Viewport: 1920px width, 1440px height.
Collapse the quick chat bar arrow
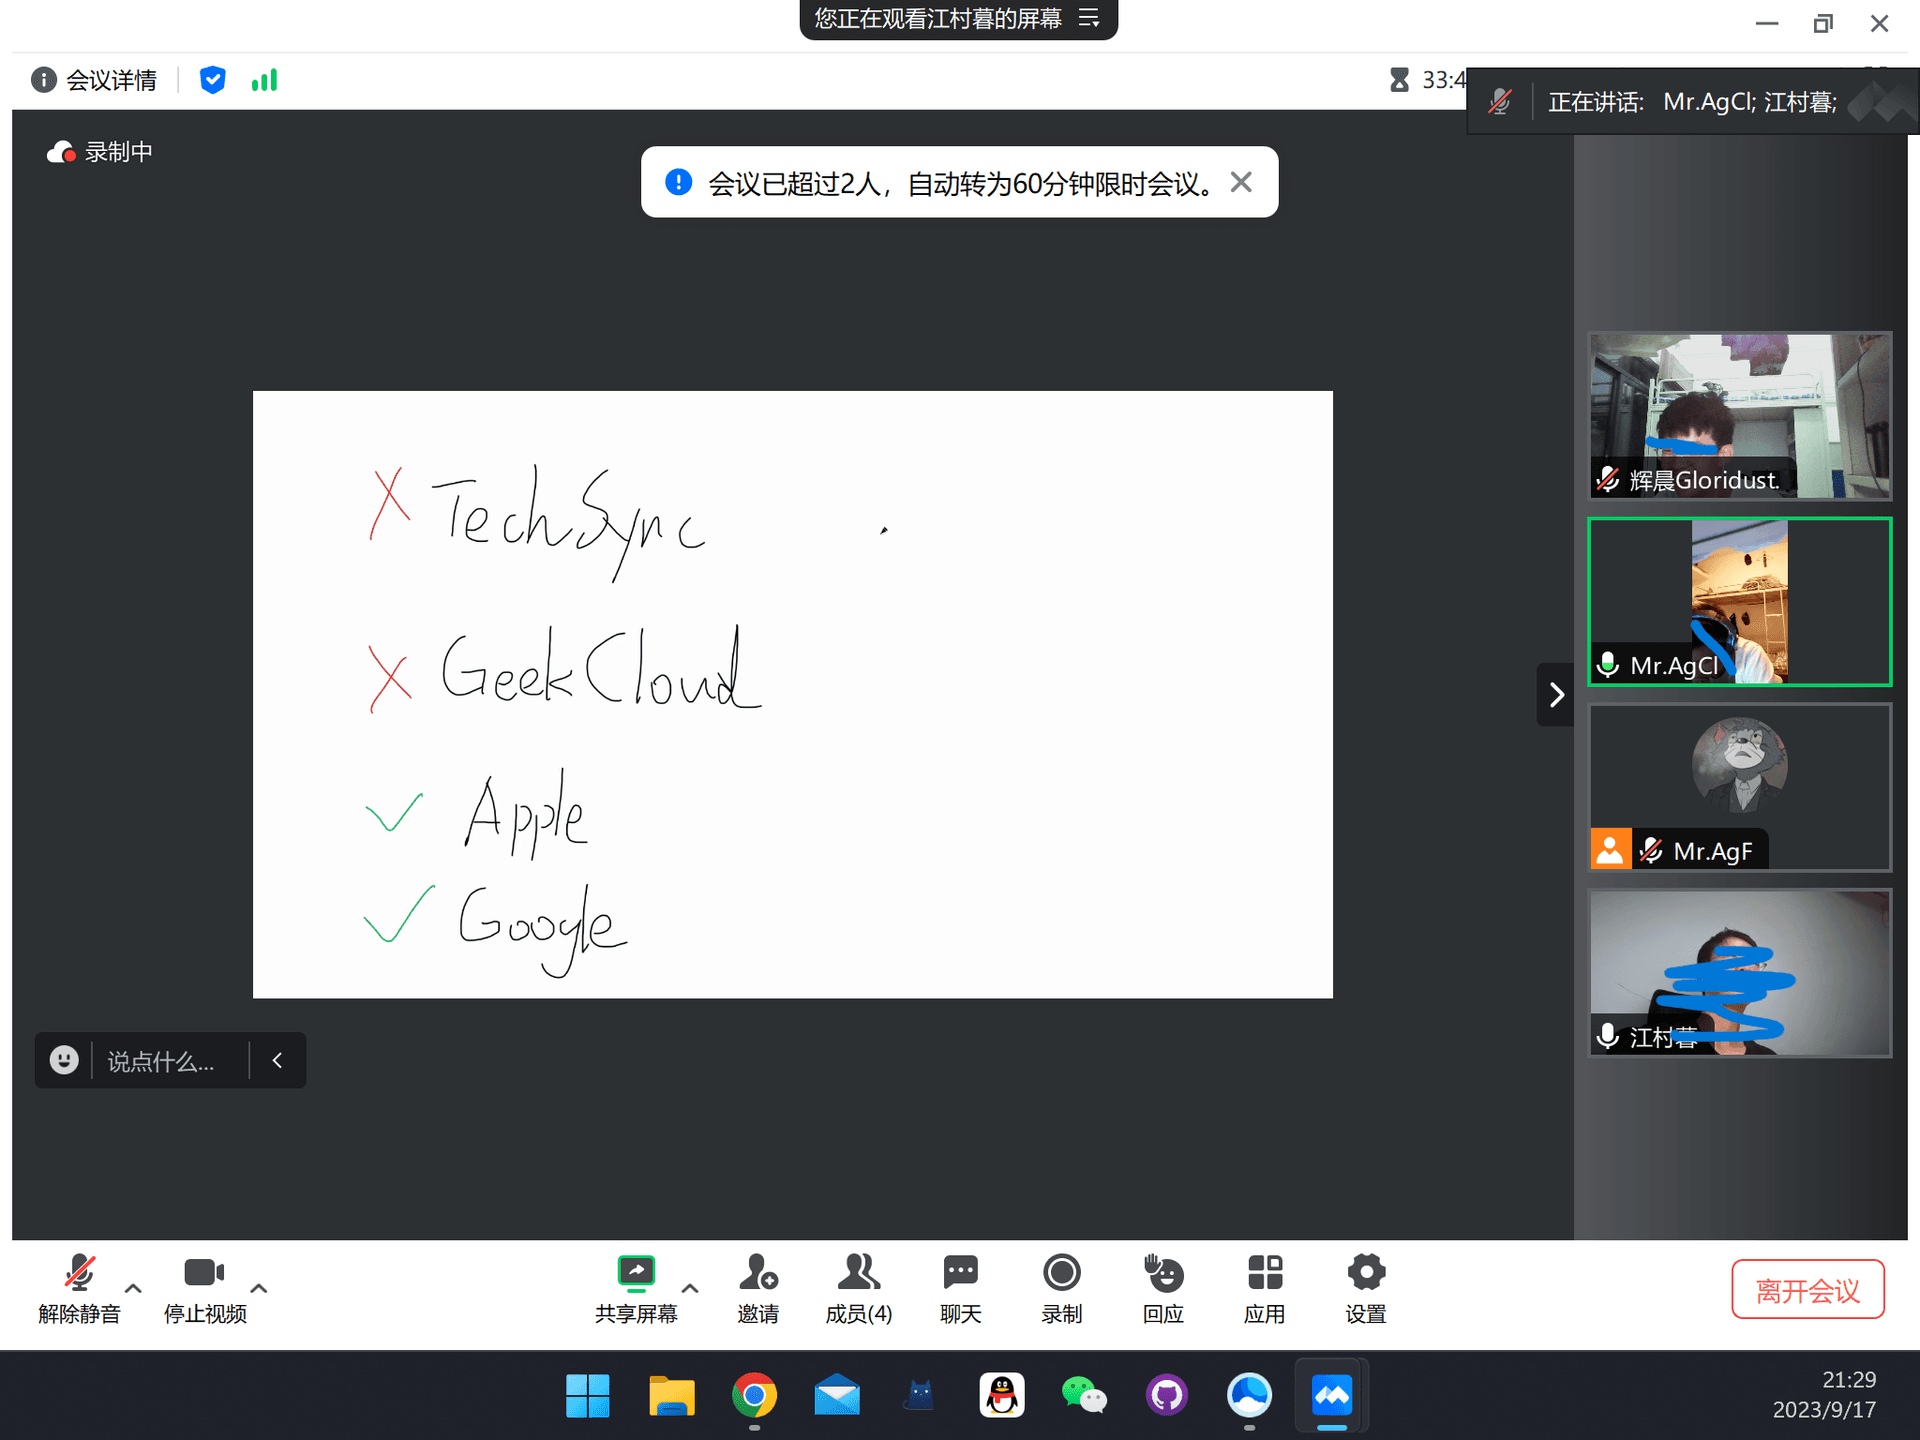(x=278, y=1060)
